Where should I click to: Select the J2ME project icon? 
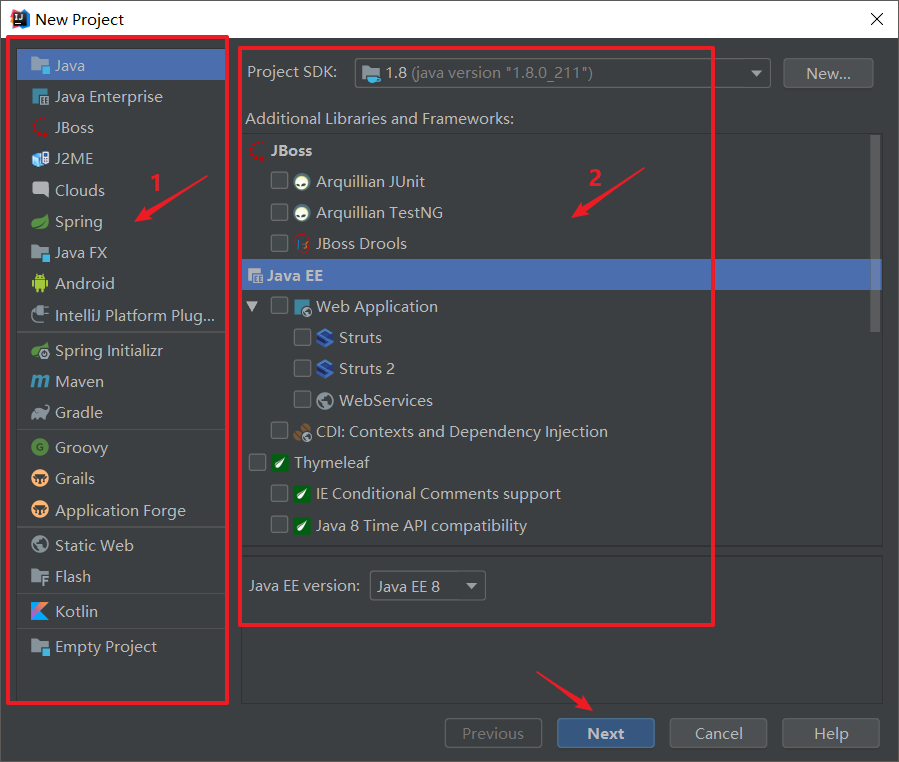[x=40, y=159]
